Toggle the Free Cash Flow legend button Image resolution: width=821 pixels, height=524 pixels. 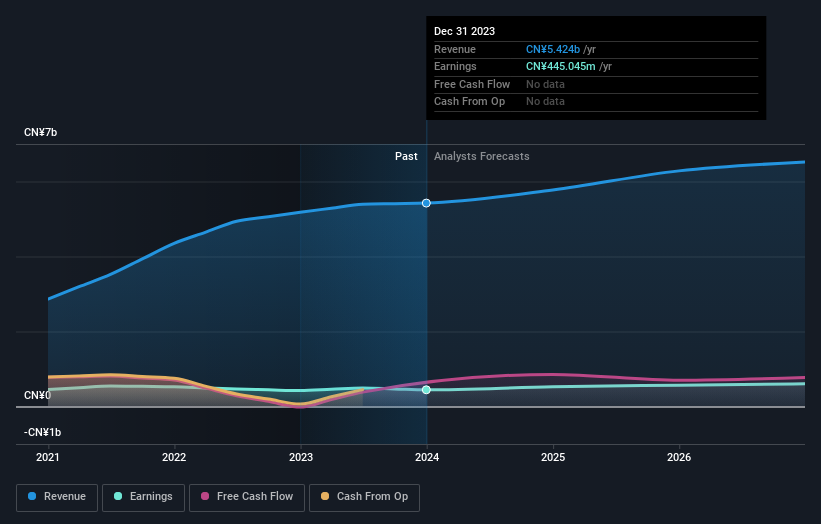pyautogui.click(x=247, y=497)
